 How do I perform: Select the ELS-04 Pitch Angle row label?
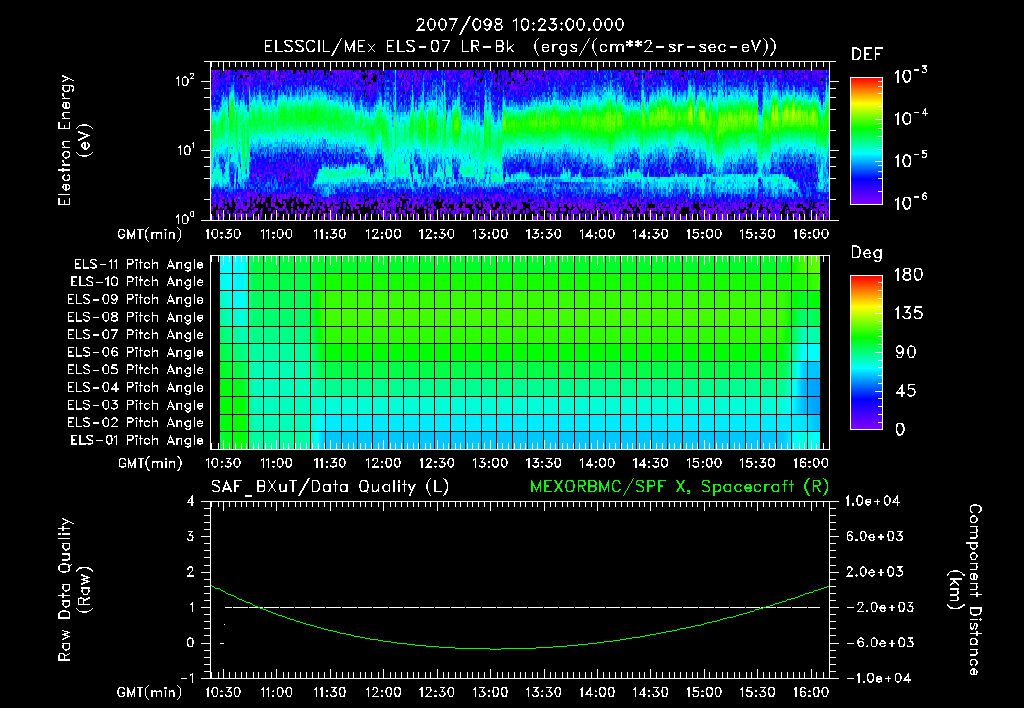136,388
